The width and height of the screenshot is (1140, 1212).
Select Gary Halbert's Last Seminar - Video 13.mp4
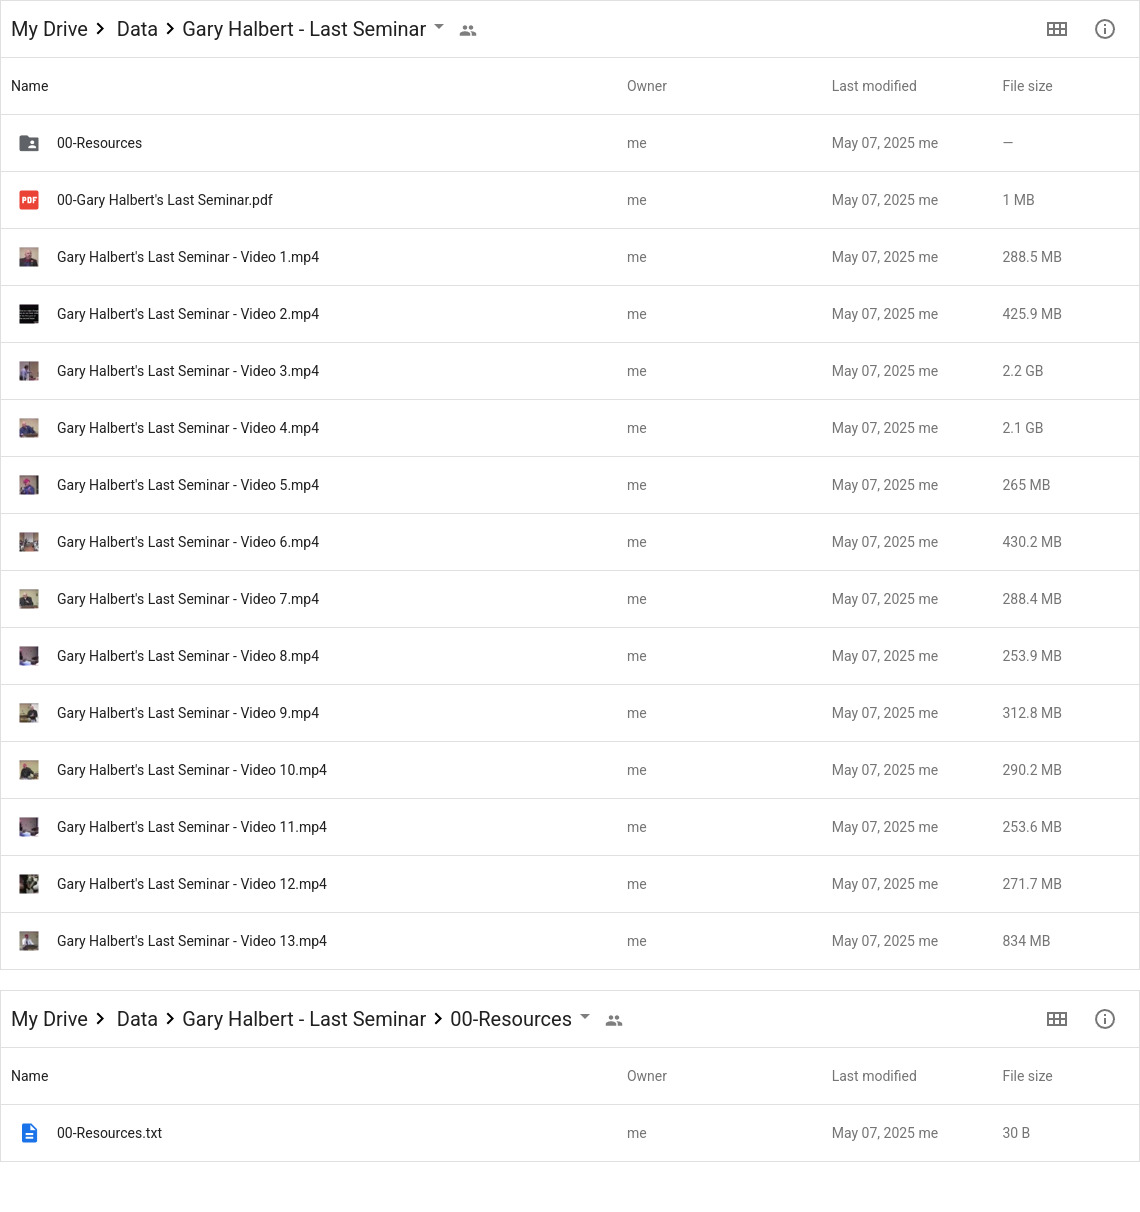point(570,941)
